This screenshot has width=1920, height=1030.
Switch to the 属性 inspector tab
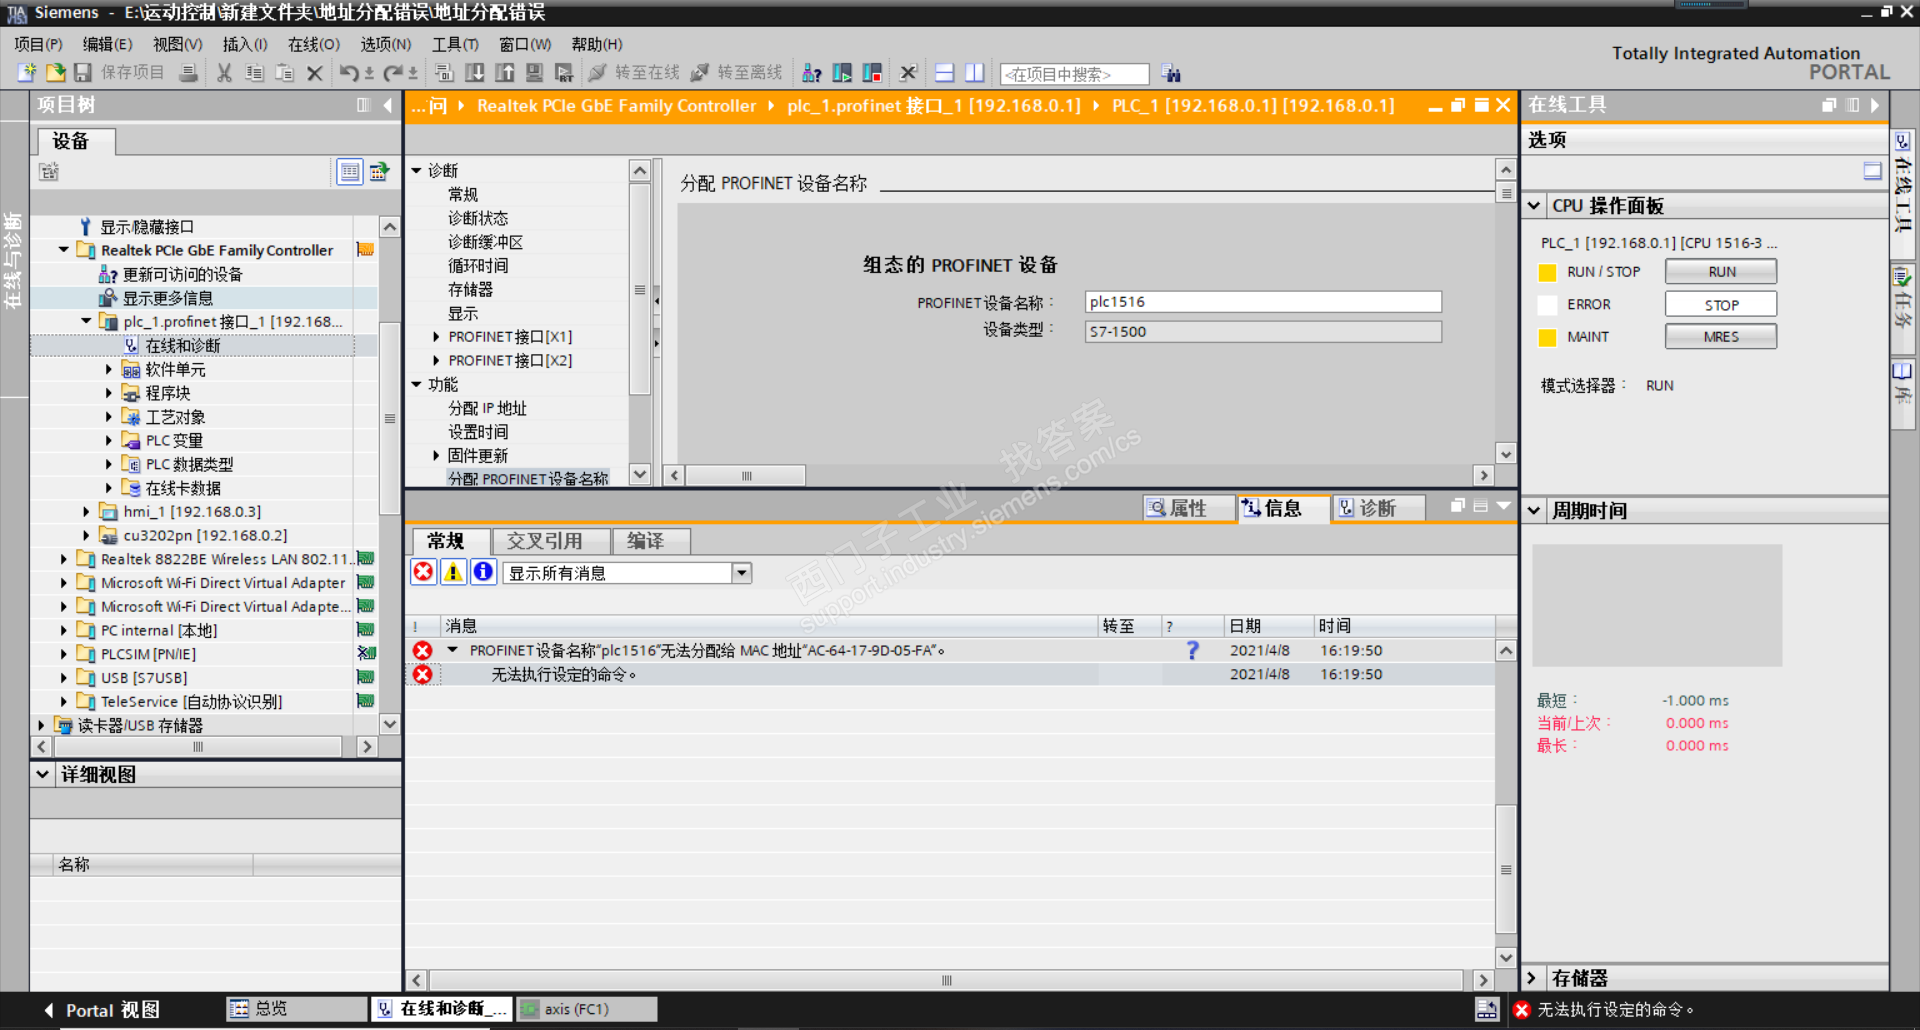point(1189,509)
